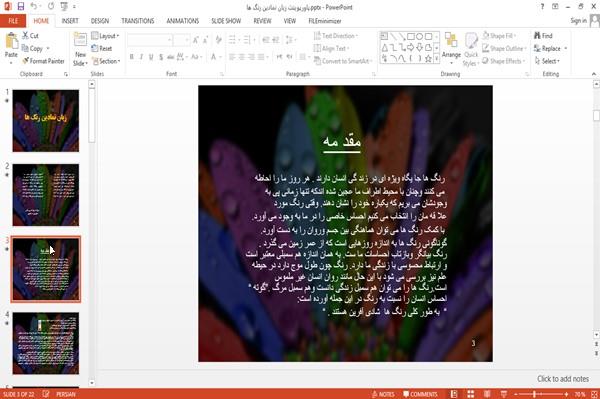Viewport: 600px width, 399px height.
Task: Toggle the Comments pane in status bar
Action: click(x=420, y=394)
